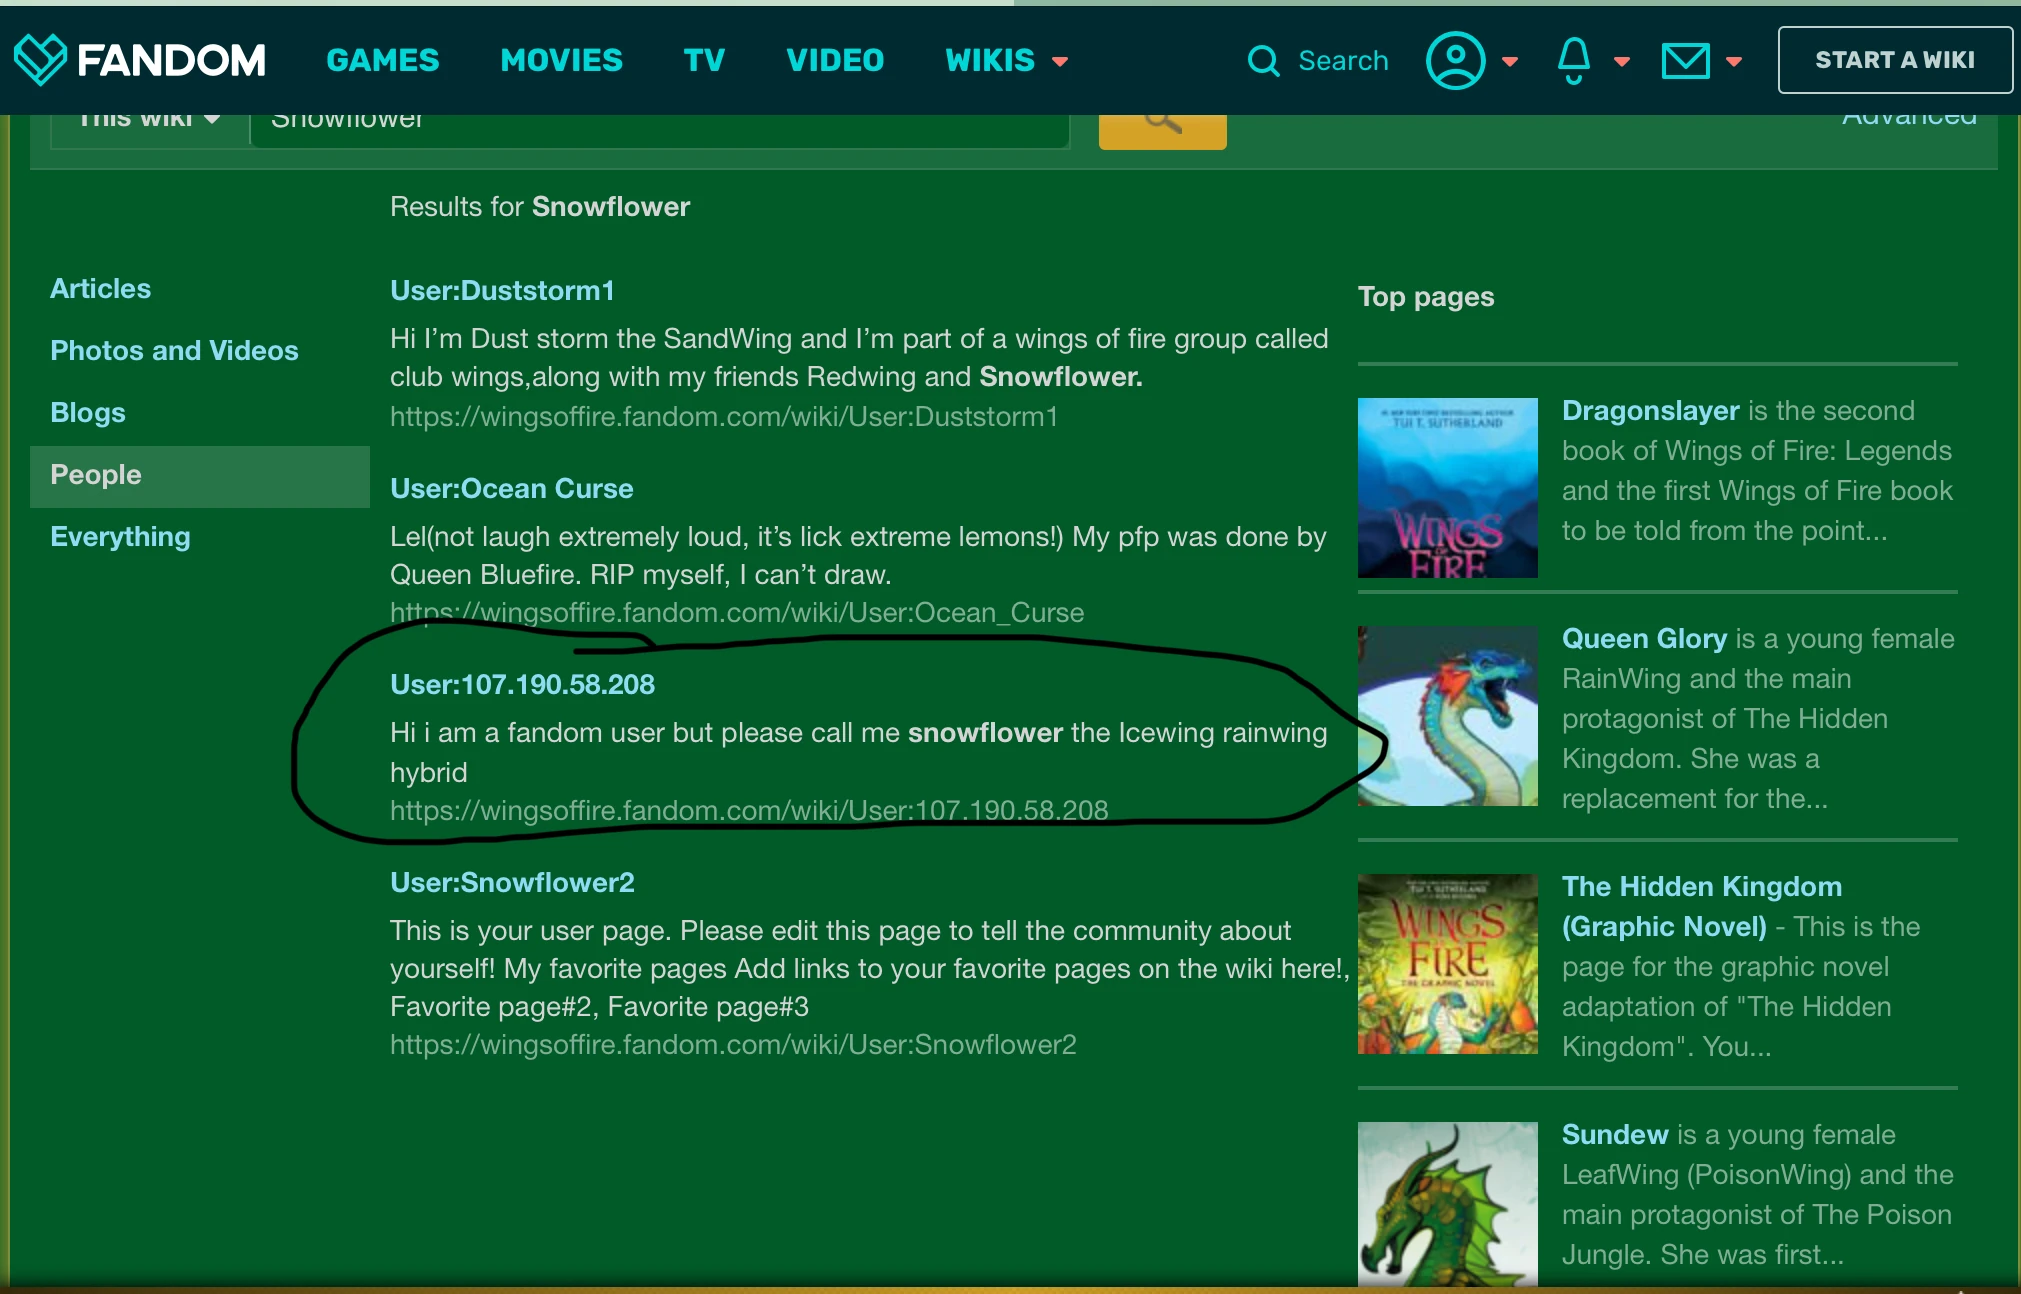Open the User:107.190.58.208 result link
The width and height of the screenshot is (2021, 1294).
point(522,684)
